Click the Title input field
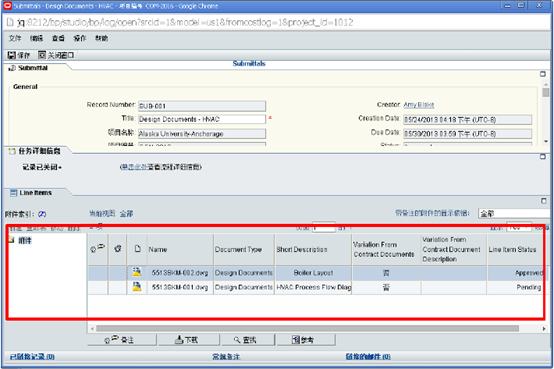The height and width of the screenshot is (369, 554). pyautogui.click(x=202, y=119)
